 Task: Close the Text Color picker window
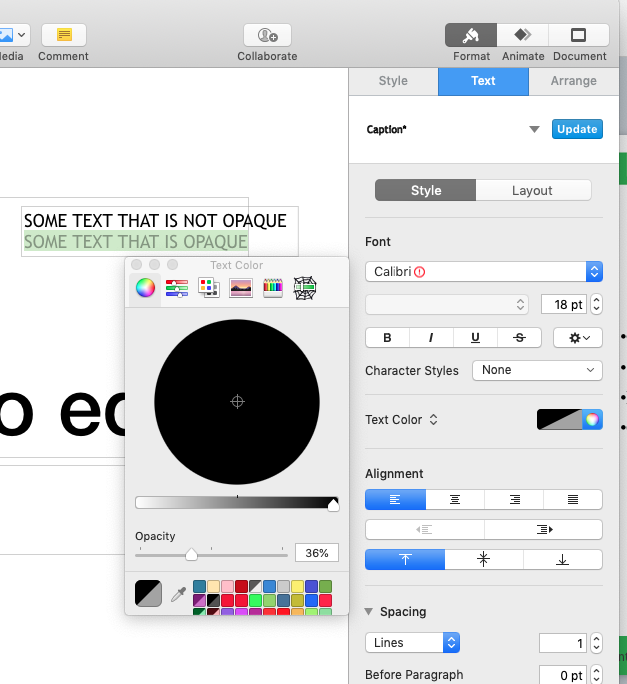pos(136,265)
